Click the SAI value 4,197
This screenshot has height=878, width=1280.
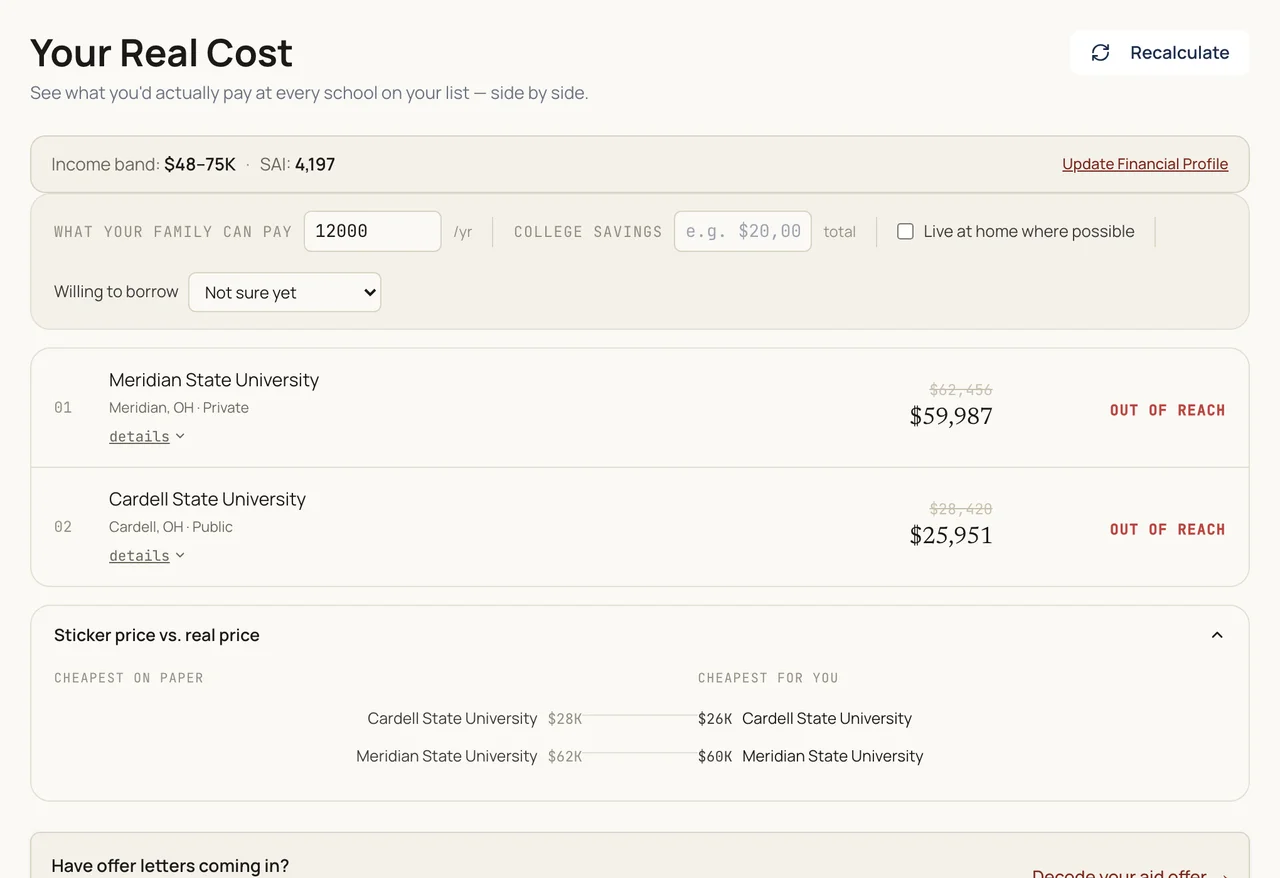pyautogui.click(x=315, y=164)
